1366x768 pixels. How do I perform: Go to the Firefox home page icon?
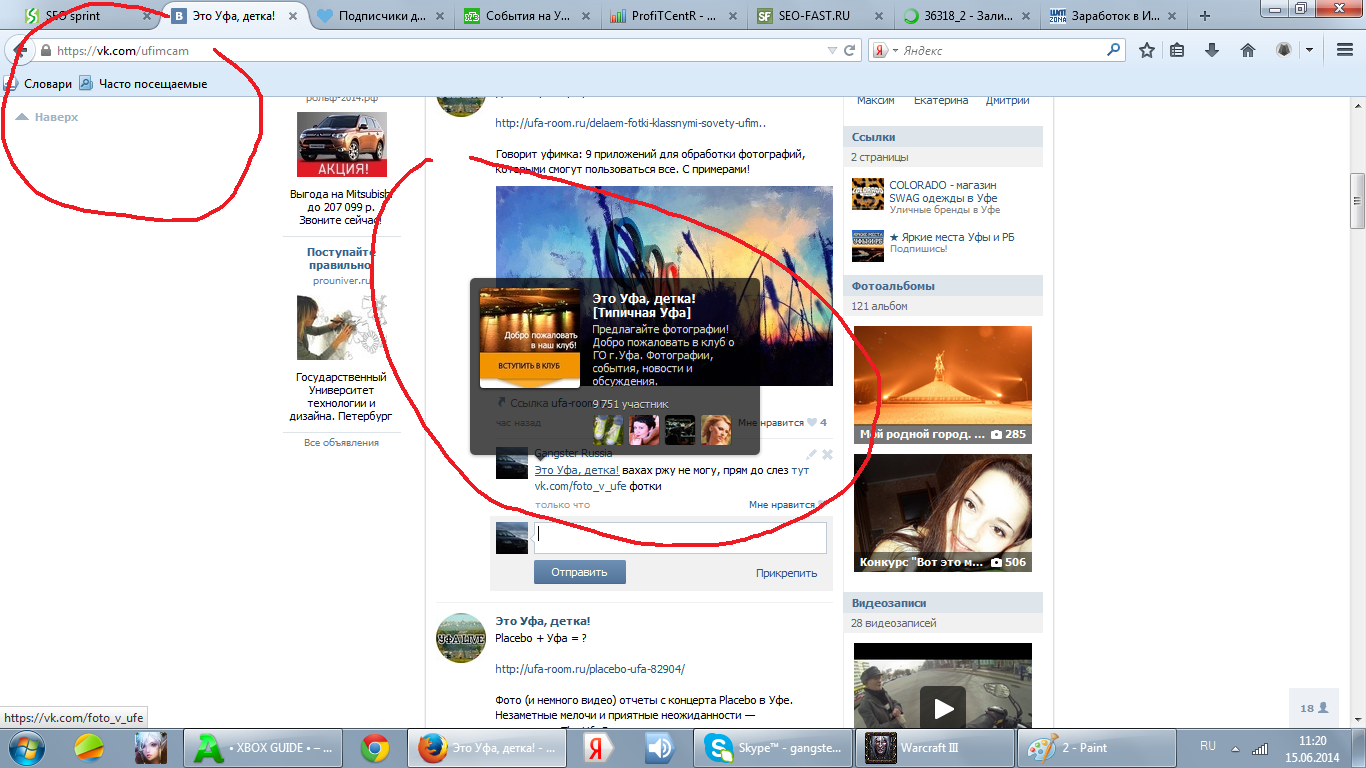tap(1247, 50)
